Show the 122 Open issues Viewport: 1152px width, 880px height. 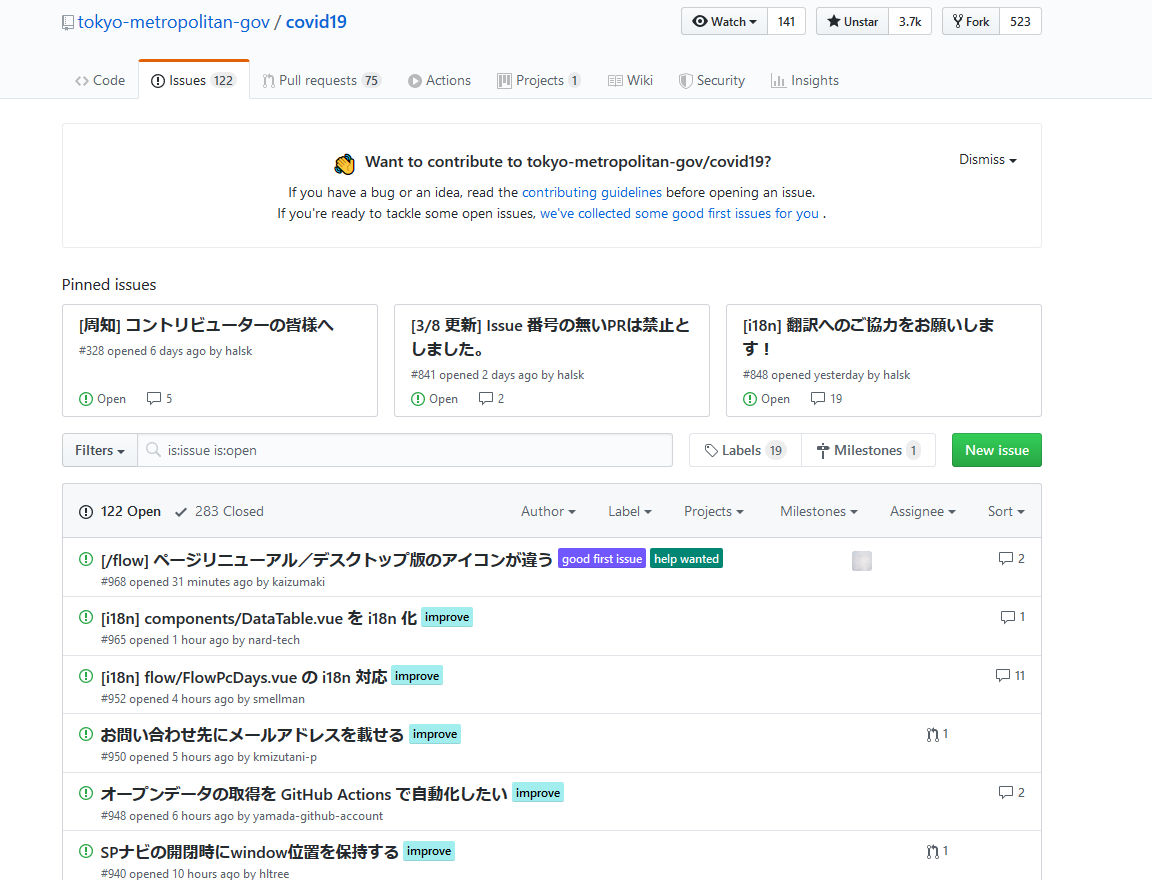pos(120,511)
